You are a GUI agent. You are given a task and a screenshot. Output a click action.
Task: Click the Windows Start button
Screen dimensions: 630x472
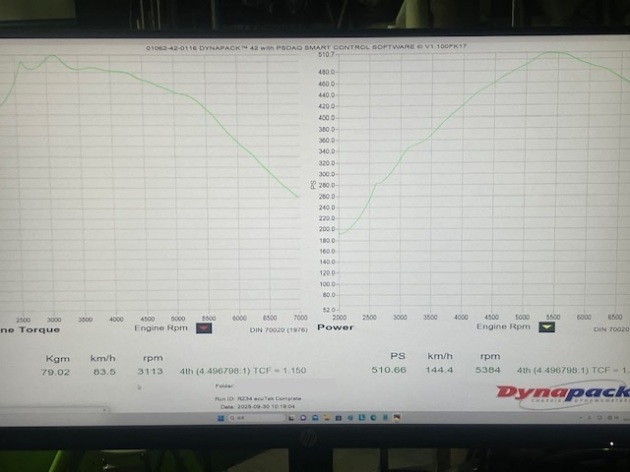(220, 418)
